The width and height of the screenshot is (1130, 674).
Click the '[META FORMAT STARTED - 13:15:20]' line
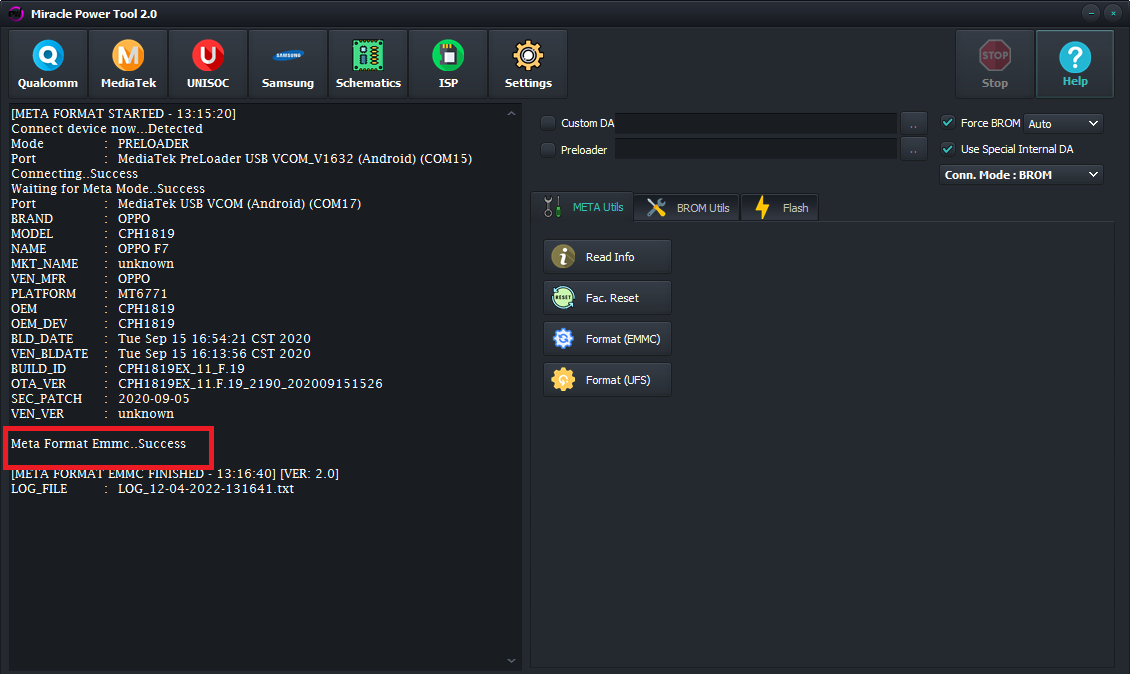(123, 114)
